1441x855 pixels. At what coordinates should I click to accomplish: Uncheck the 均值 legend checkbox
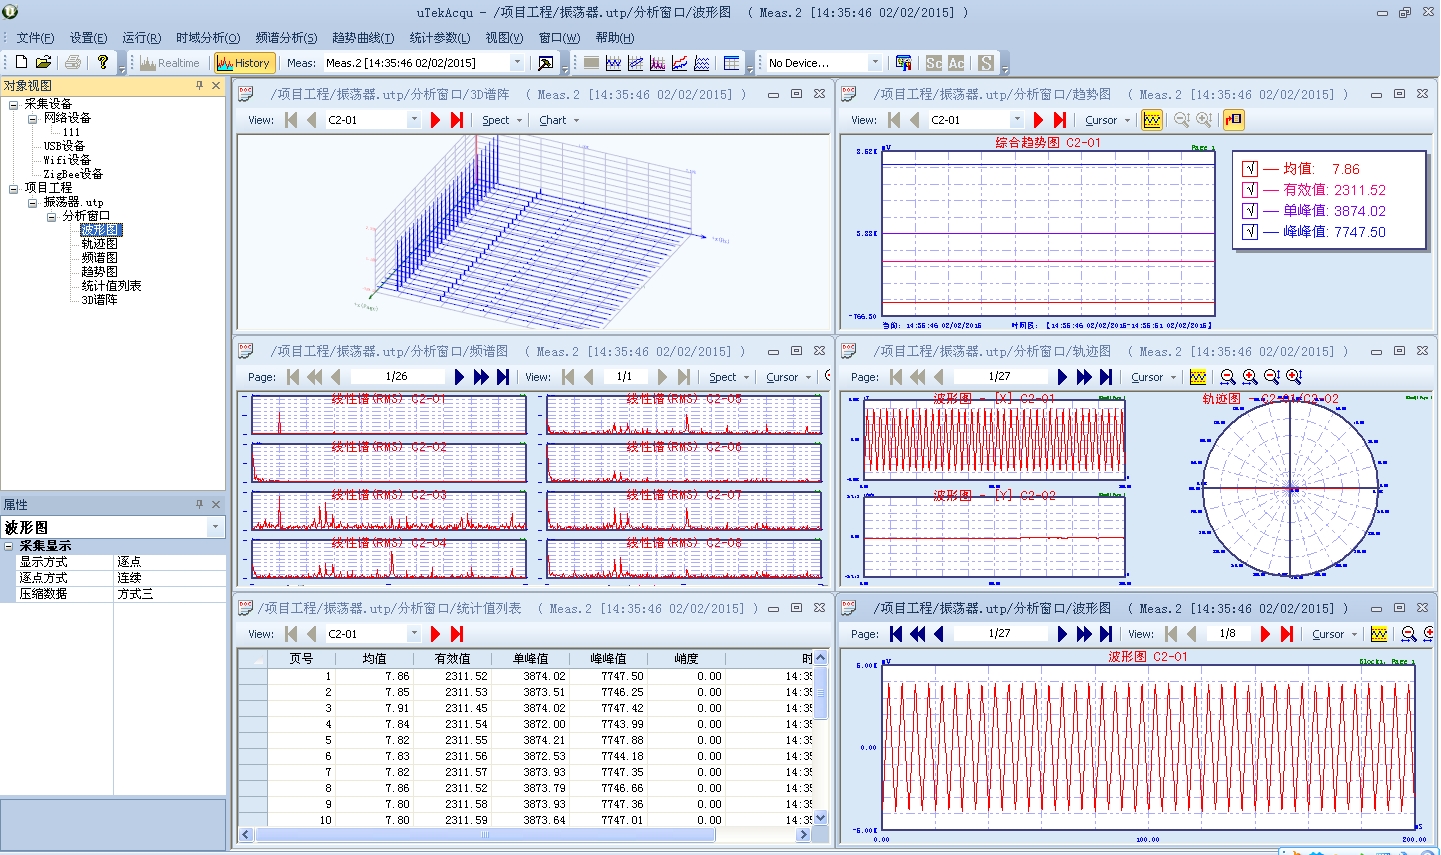(x=1250, y=169)
